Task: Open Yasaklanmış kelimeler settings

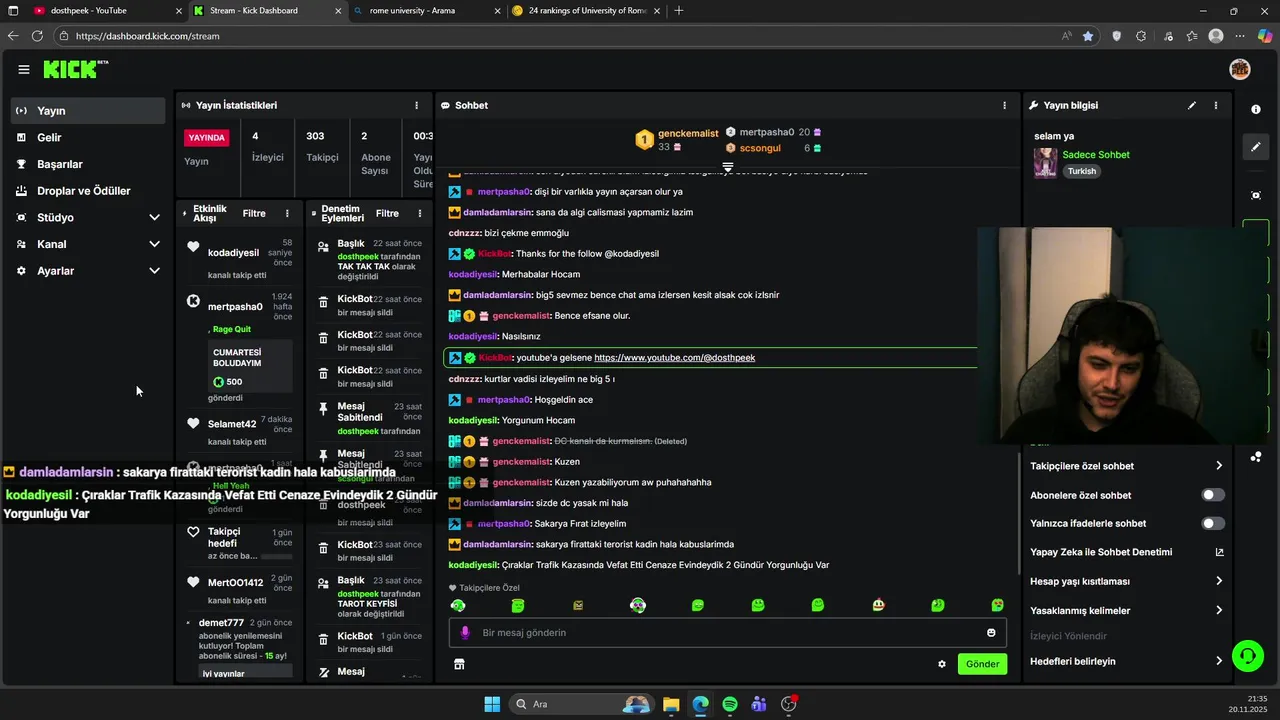Action: click(x=1127, y=610)
